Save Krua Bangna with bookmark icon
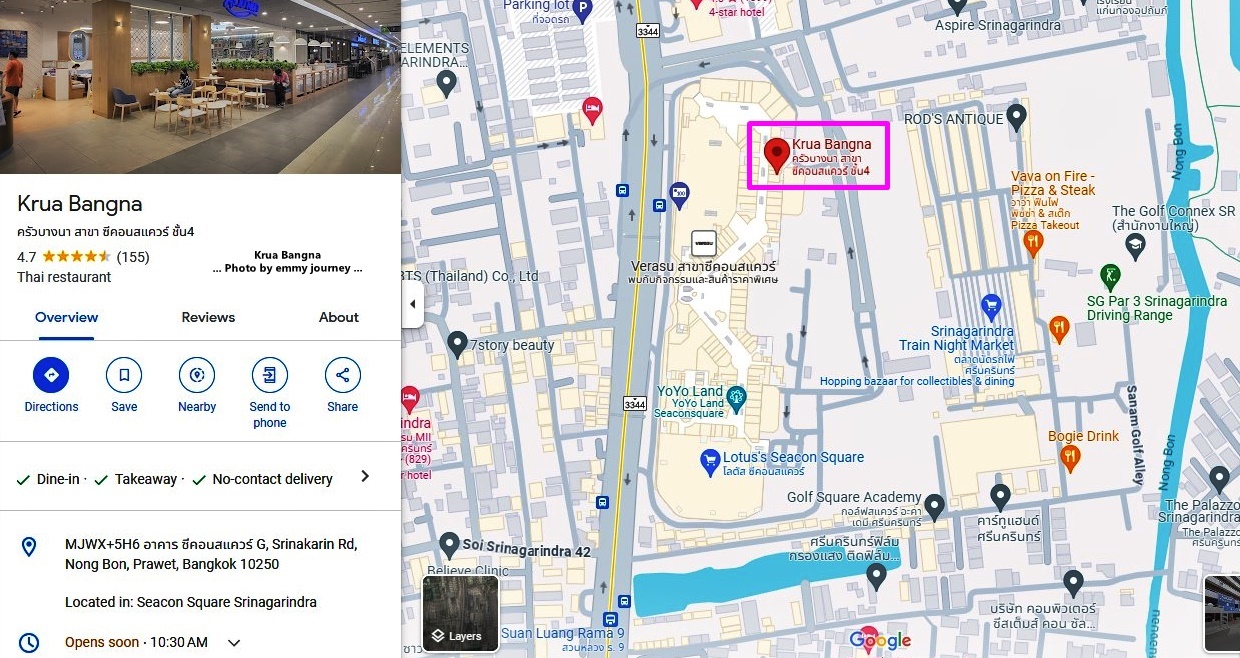This screenshot has width=1240, height=658. (x=124, y=376)
